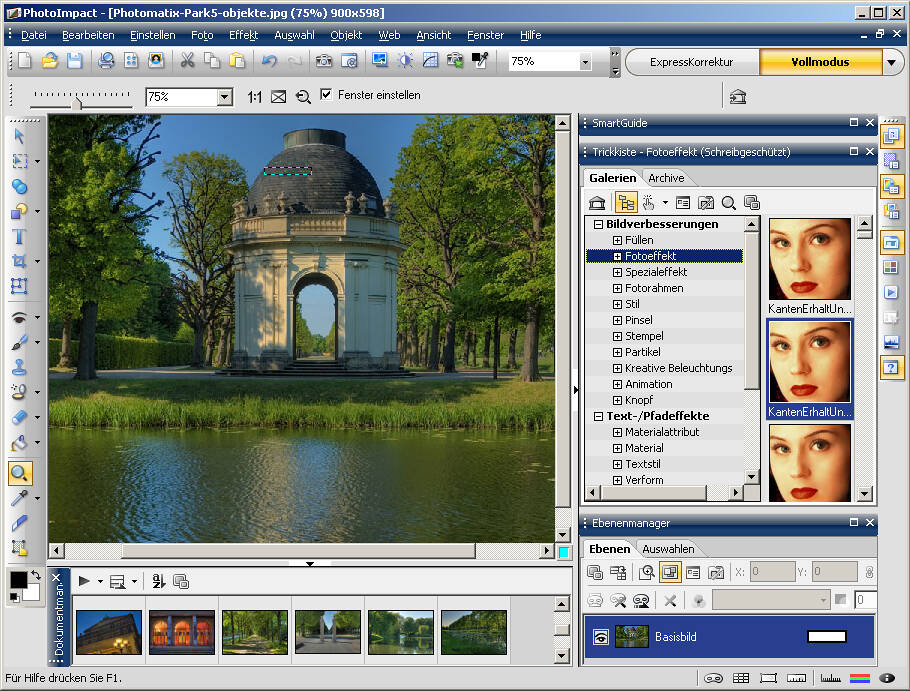Viewport: 910px width, 691px height.
Task: Click the 1:1 actual size button
Action: 254,97
